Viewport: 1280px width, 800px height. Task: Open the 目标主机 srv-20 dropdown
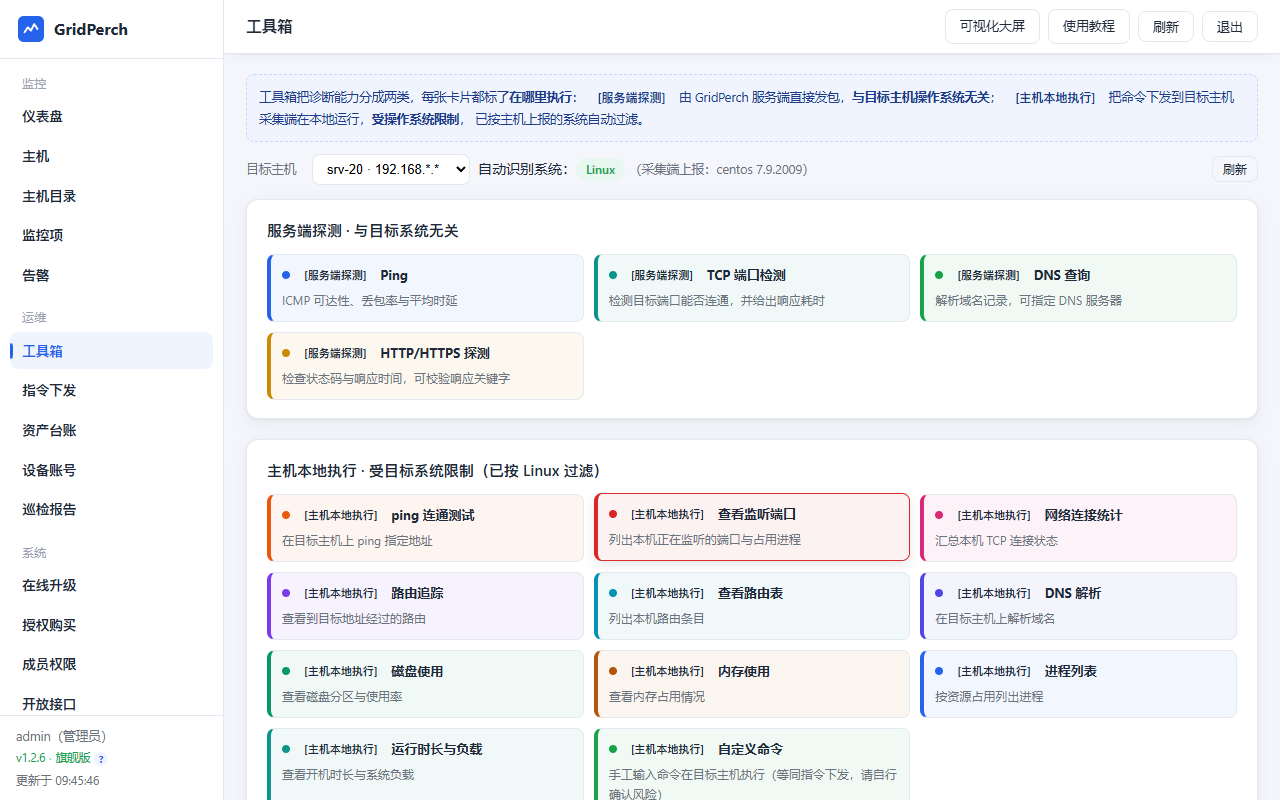click(391, 169)
